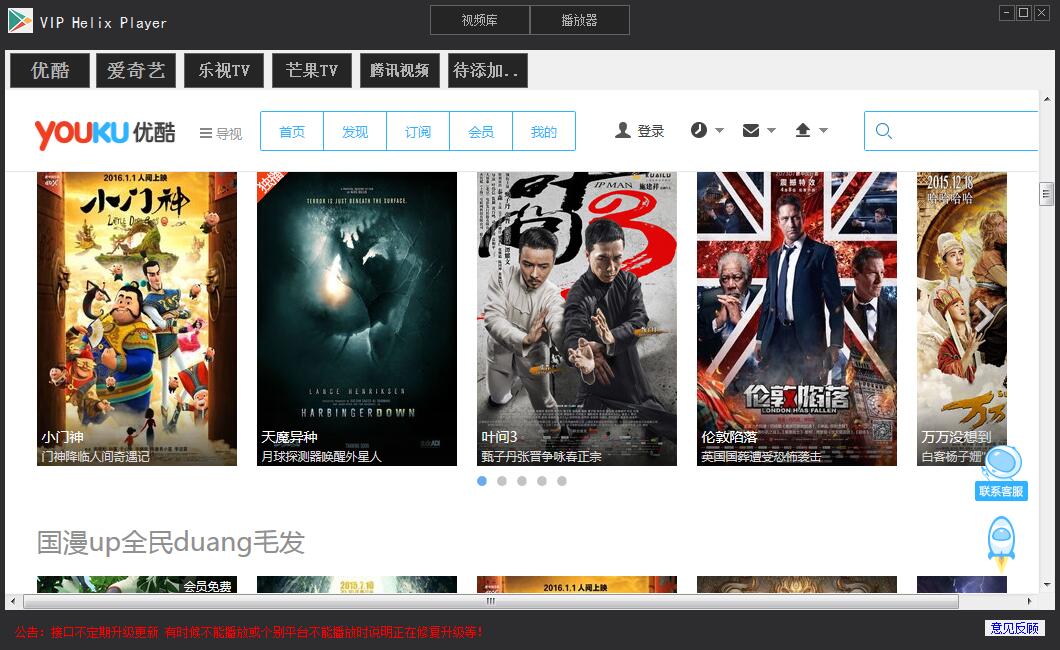This screenshot has height=650, width=1060.
Task: Click the horizontal scrollbar right arrow
Action: [x=1030, y=601]
